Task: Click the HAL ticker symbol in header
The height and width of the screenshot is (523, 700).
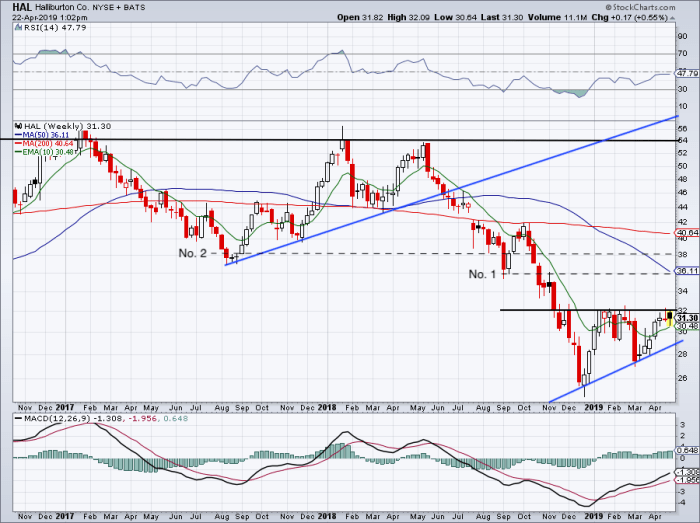Action: click(x=21, y=7)
